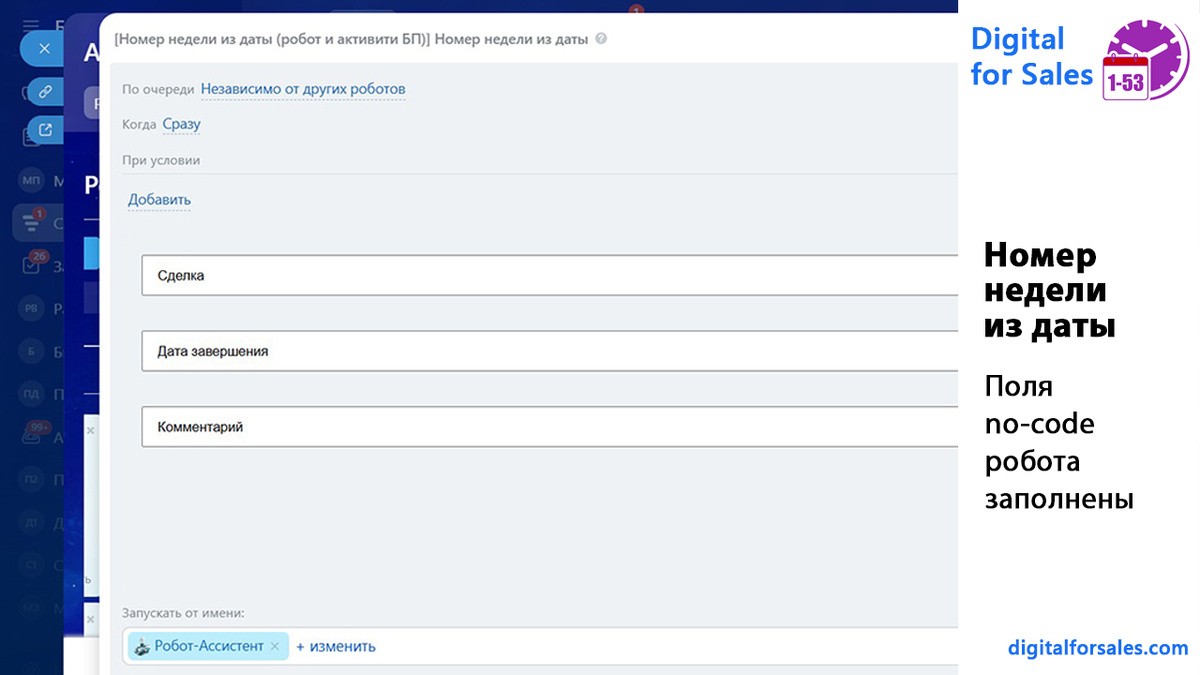Viewport: 1200px width, 675px height.
Task: Click the Digital for Sales logo text
Action: (1031, 56)
